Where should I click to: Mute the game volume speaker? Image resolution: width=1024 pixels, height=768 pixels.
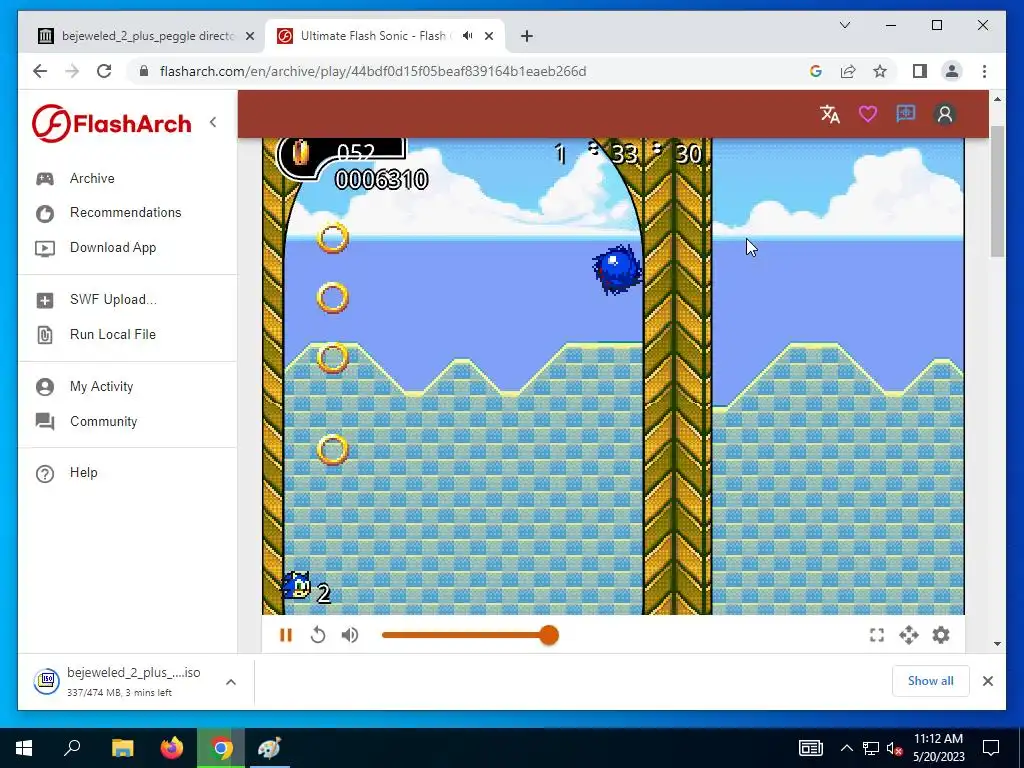(x=350, y=635)
